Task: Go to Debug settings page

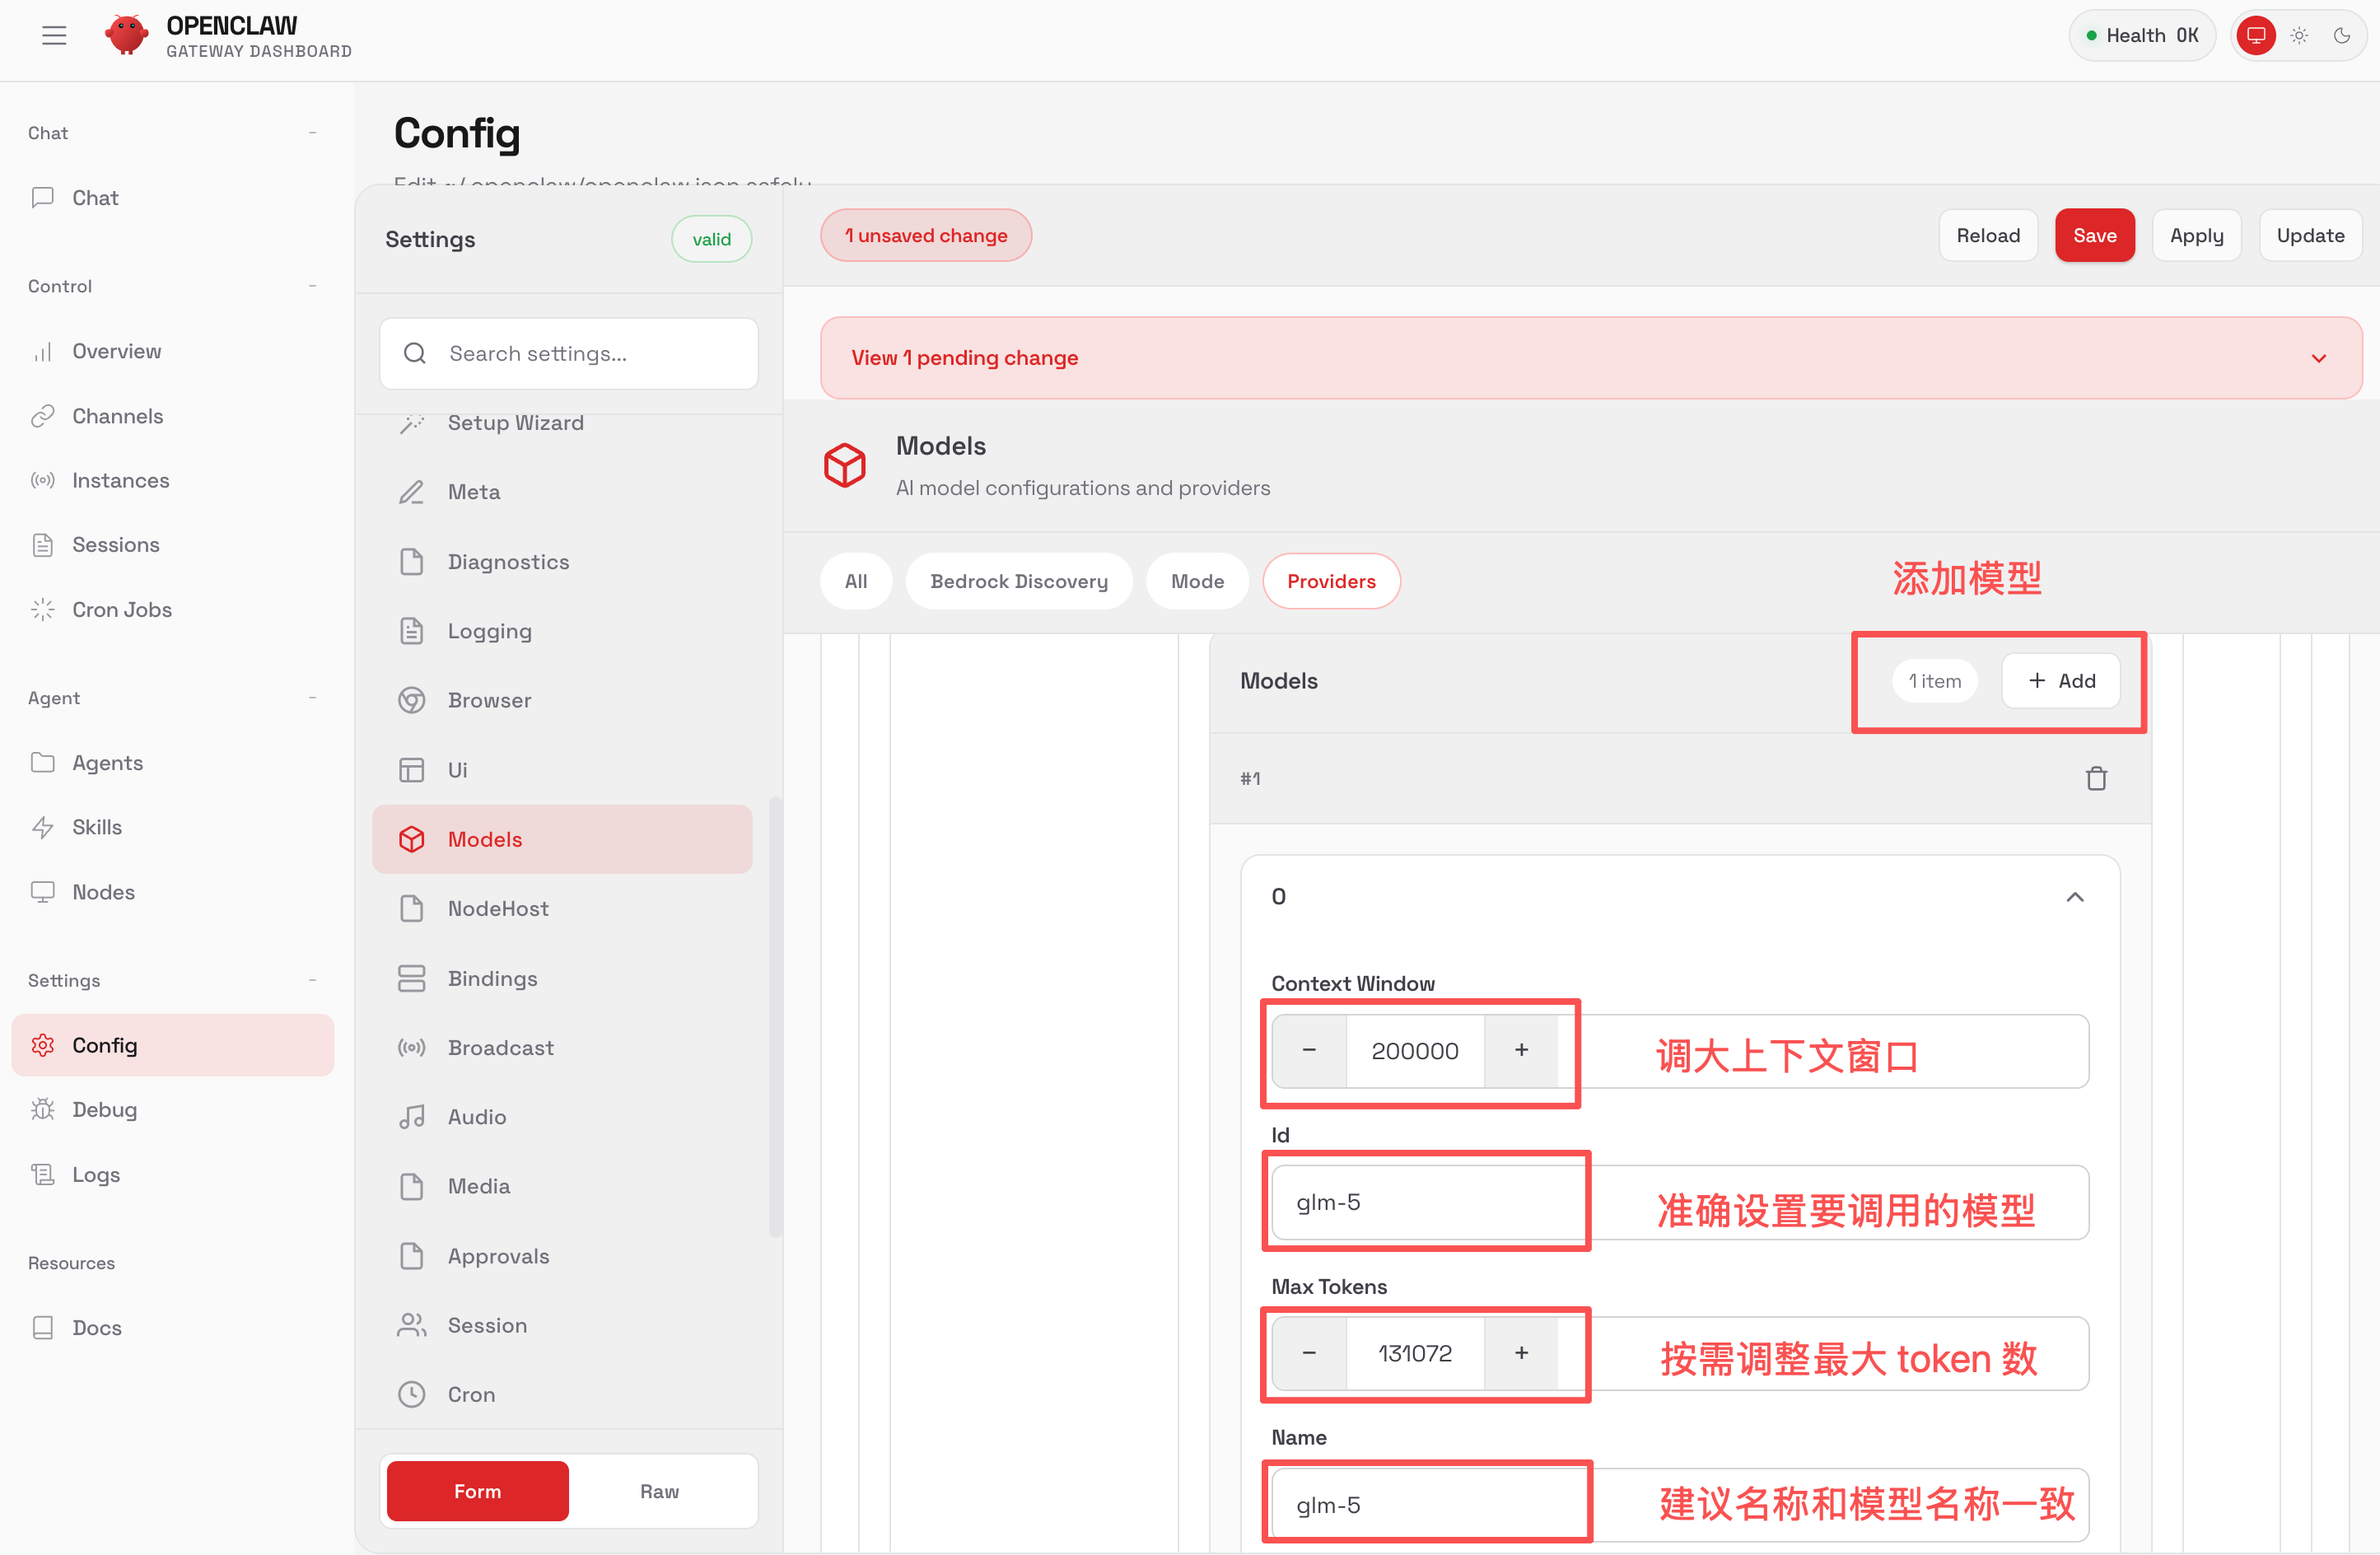Action: (x=104, y=1109)
